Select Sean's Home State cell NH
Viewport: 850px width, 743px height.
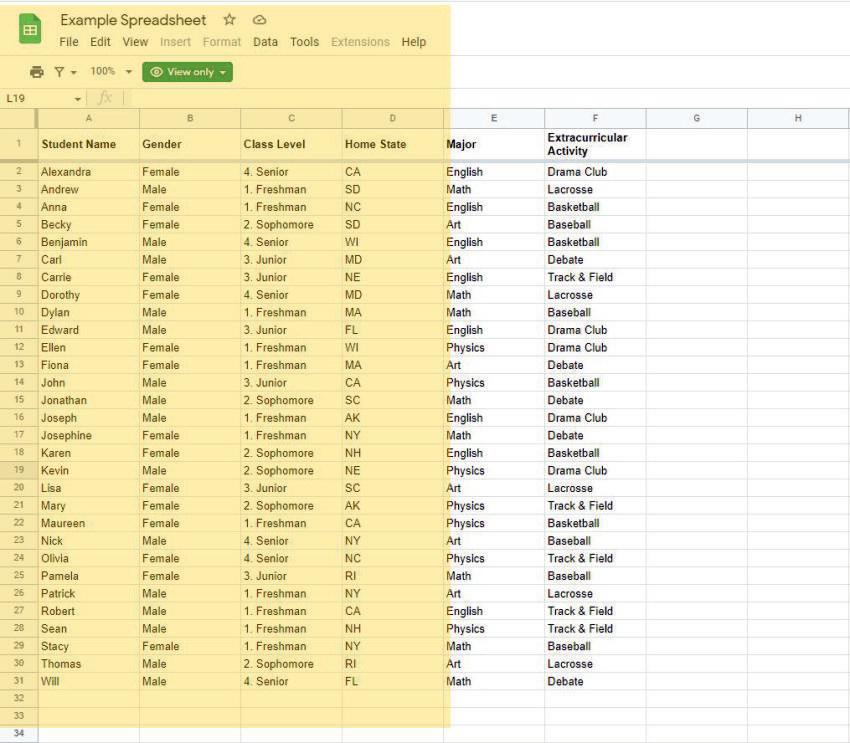(x=392, y=629)
